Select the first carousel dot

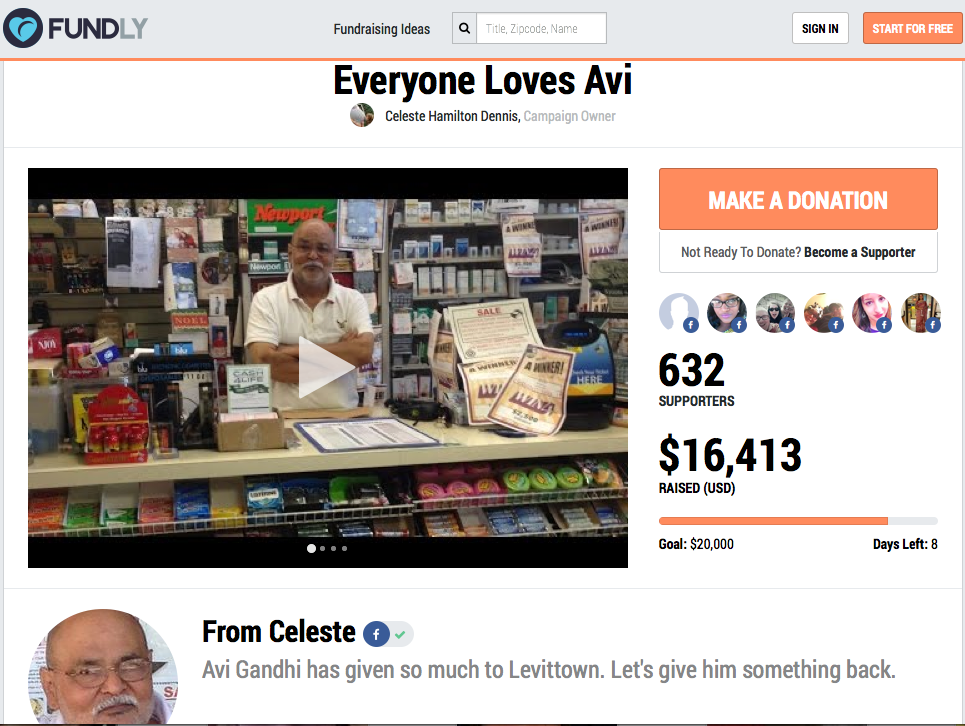(x=311, y=548)
